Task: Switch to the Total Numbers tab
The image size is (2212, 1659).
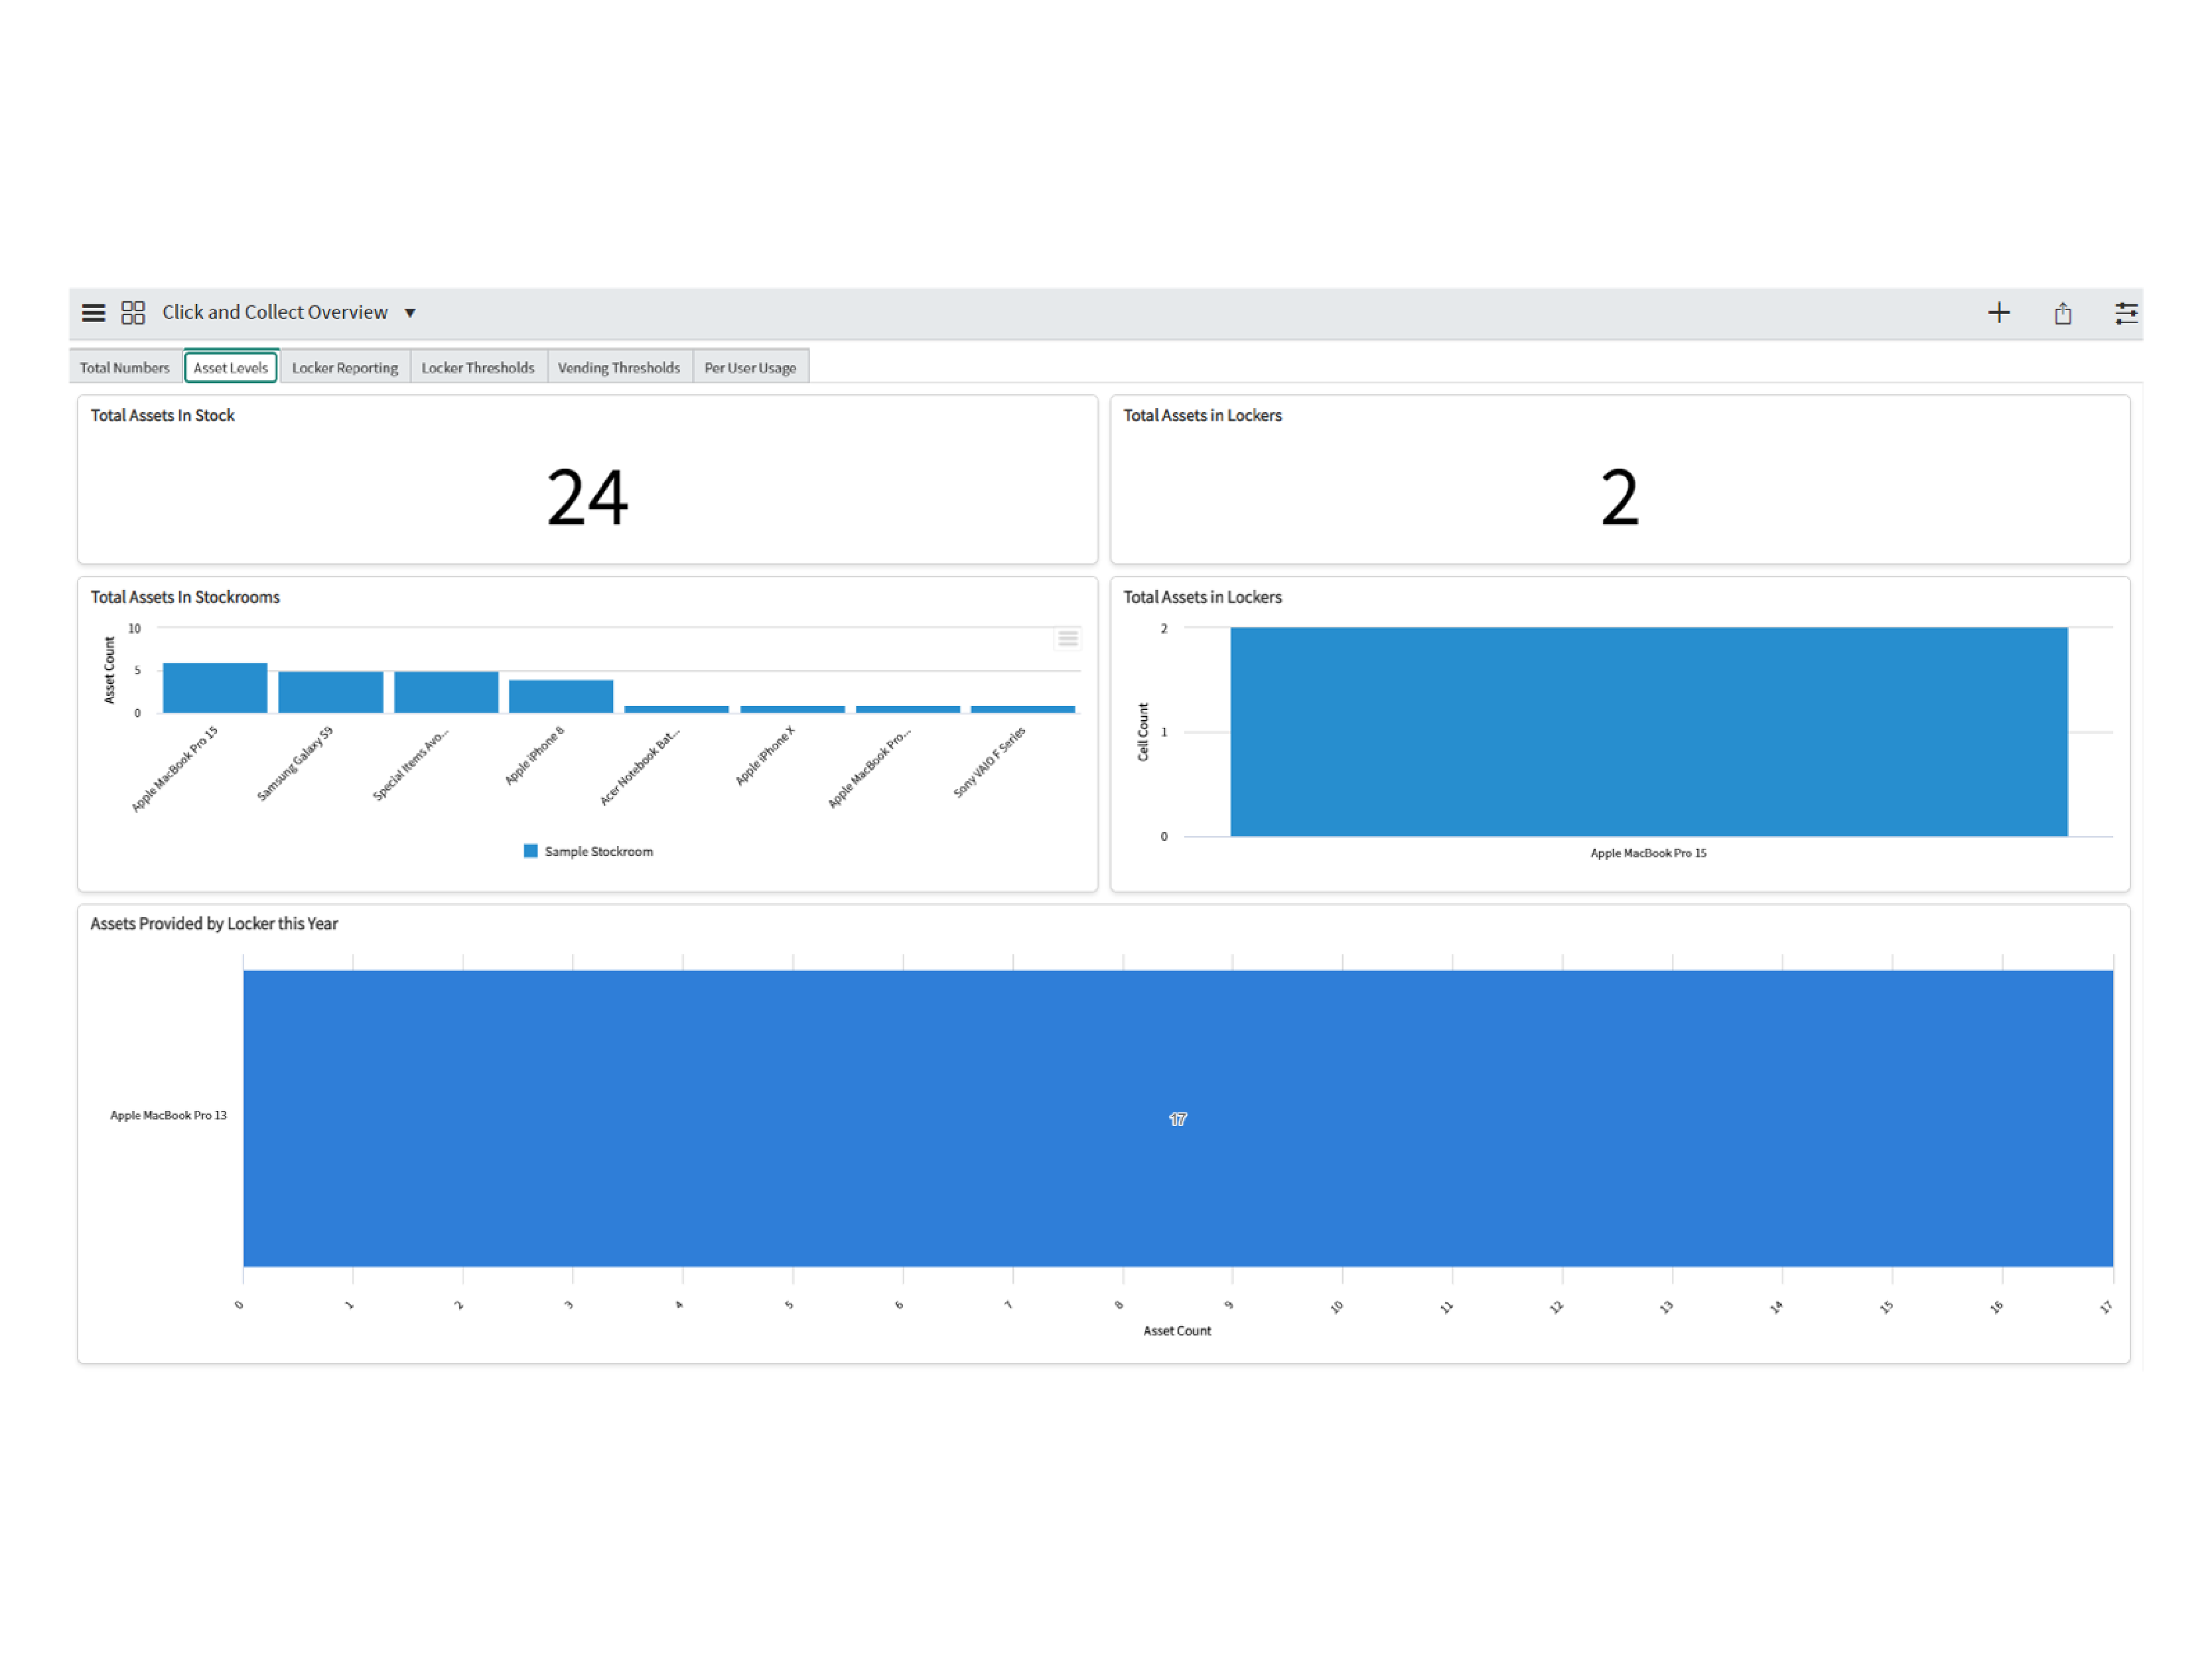Action: tap(125, 367)
